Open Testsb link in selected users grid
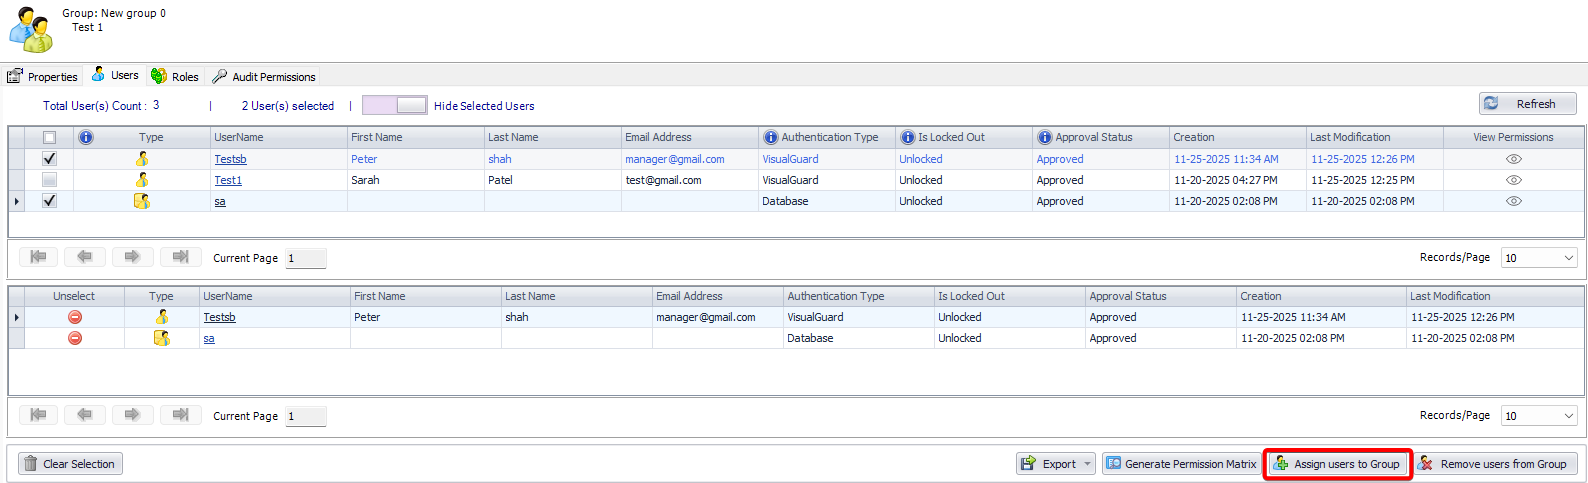Viewport: 1588px width, 483px height. click(219, 317)
